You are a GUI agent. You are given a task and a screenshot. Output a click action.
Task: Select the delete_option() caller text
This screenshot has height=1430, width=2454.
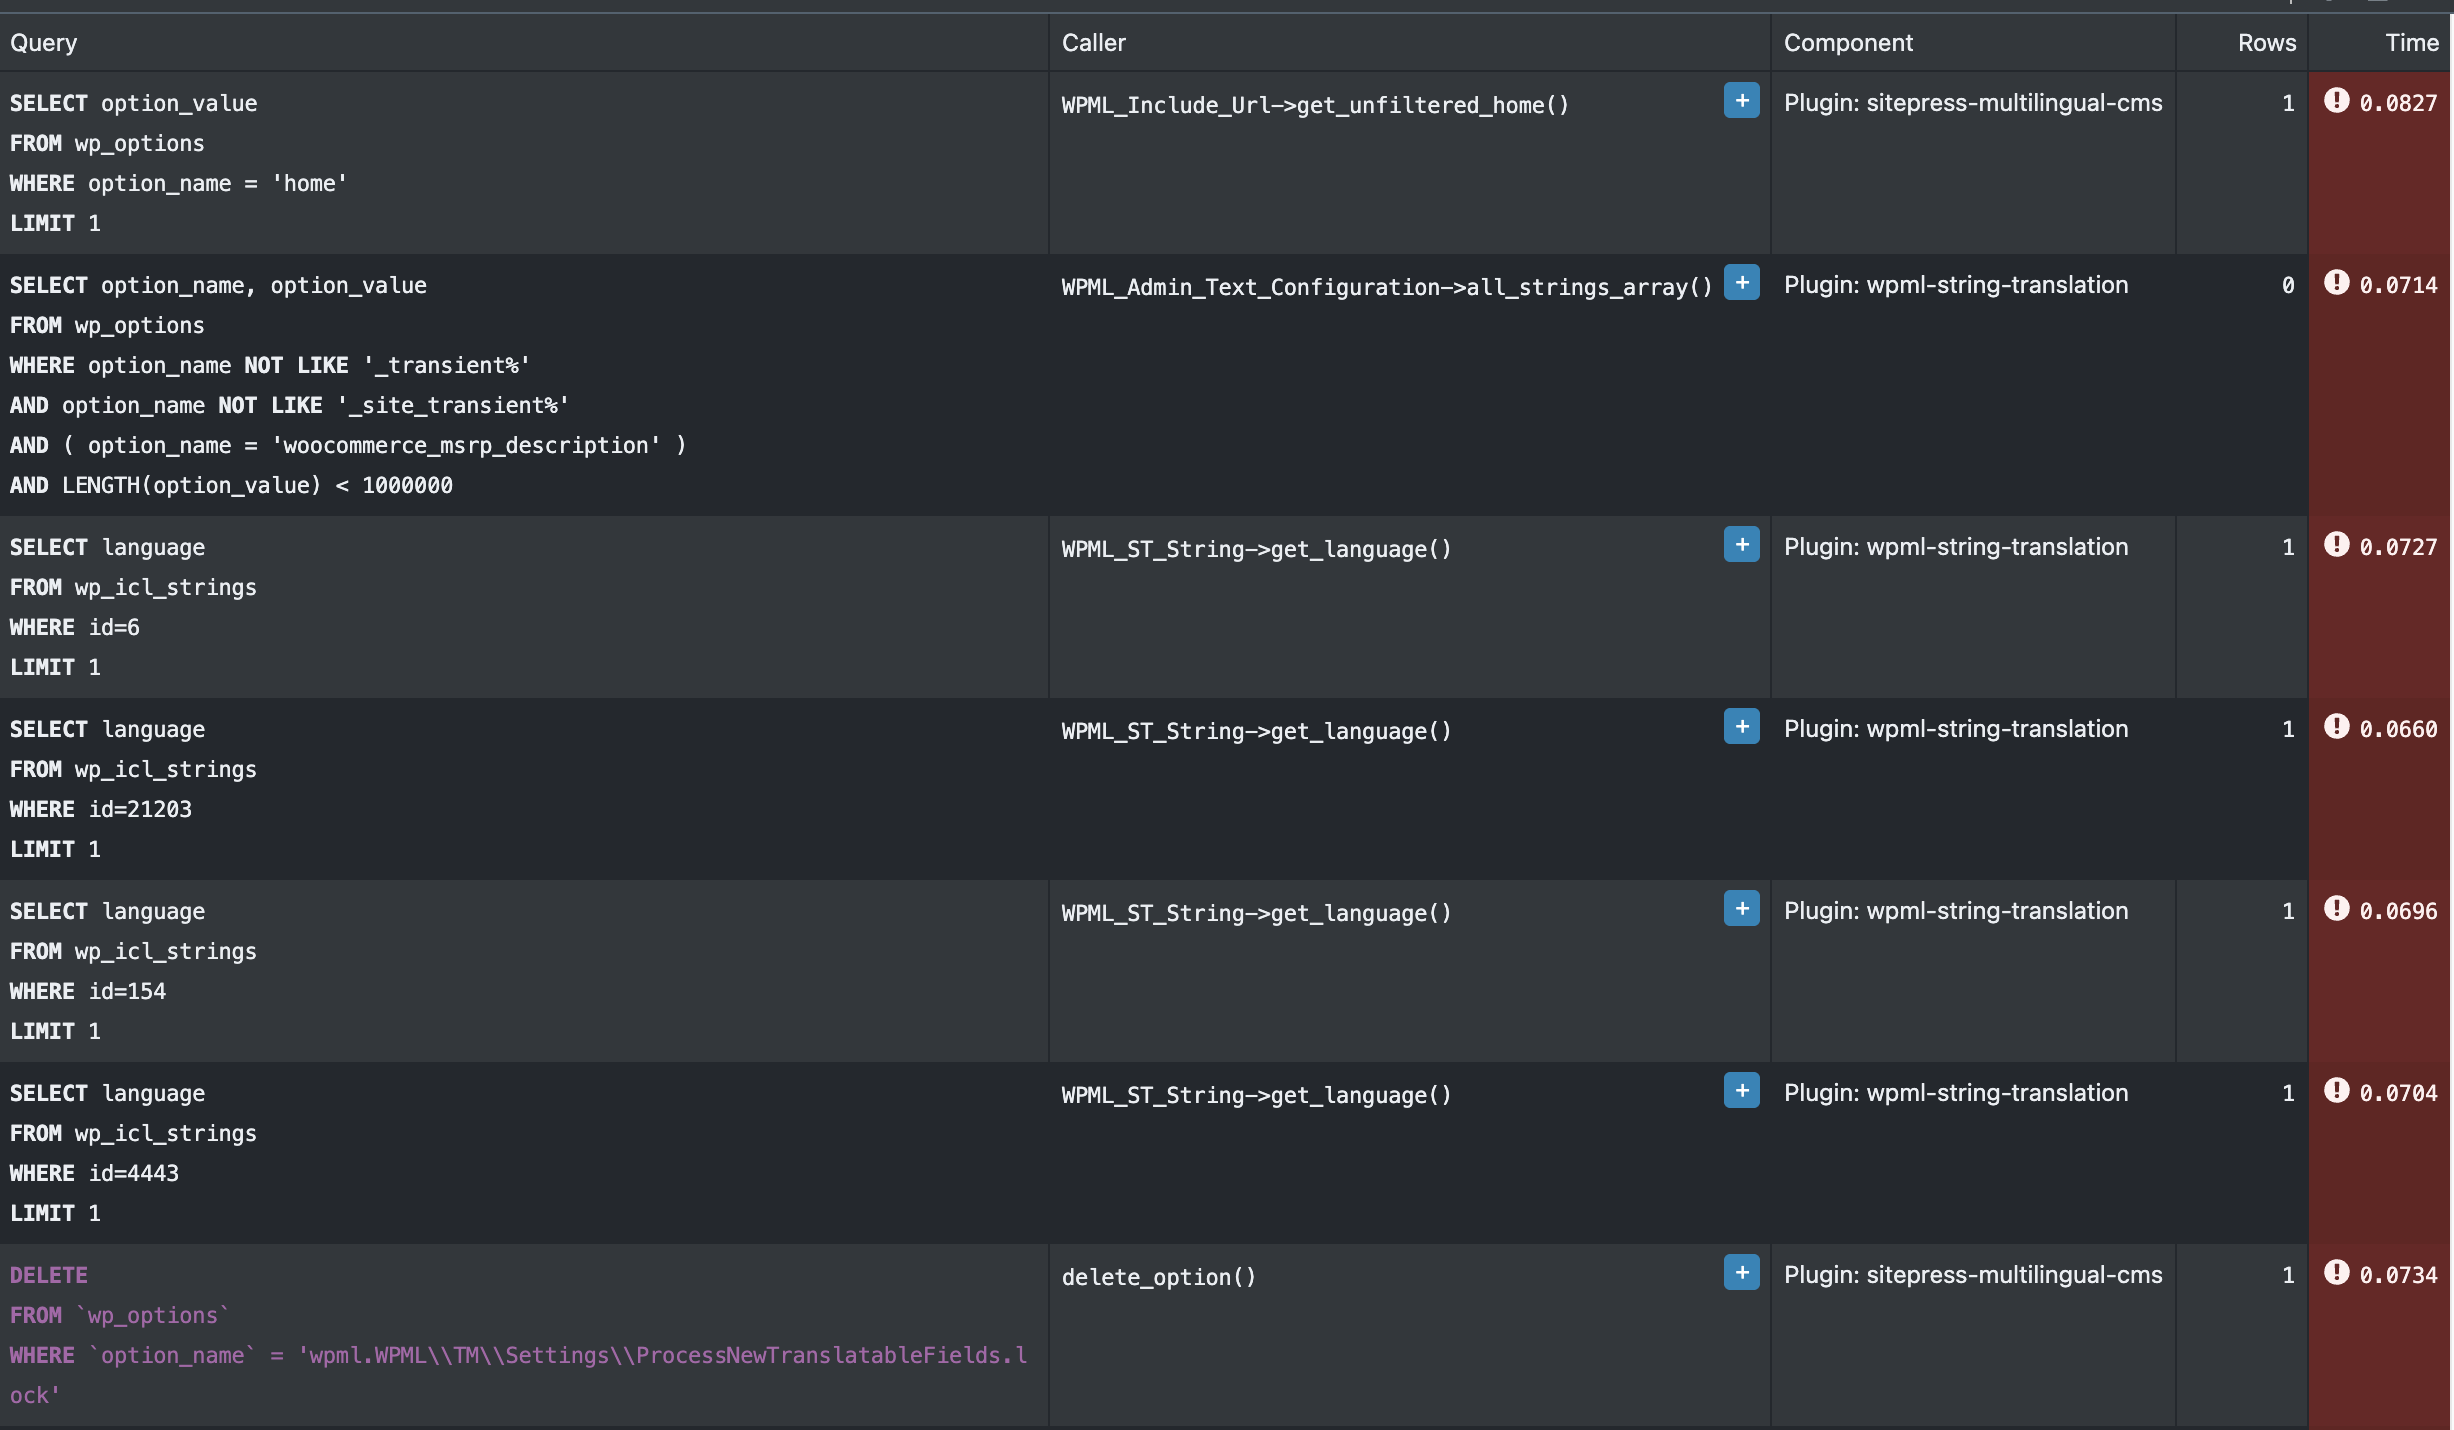(x=1158, y=1277)
